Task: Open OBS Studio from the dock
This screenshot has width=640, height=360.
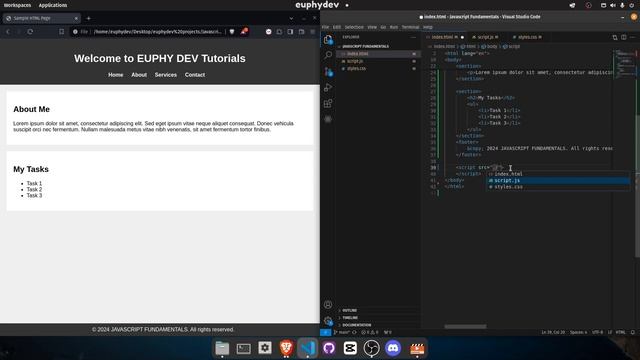Action: (x=371, y=348)
